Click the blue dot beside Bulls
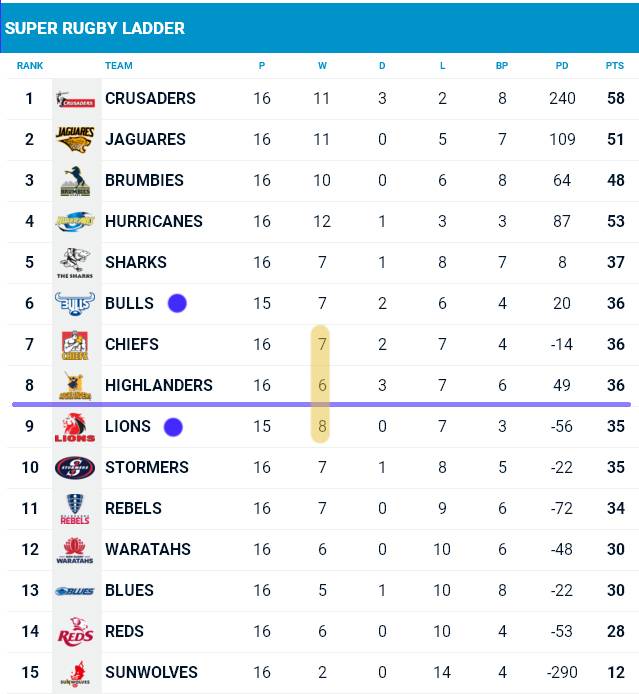 (177, 303)
